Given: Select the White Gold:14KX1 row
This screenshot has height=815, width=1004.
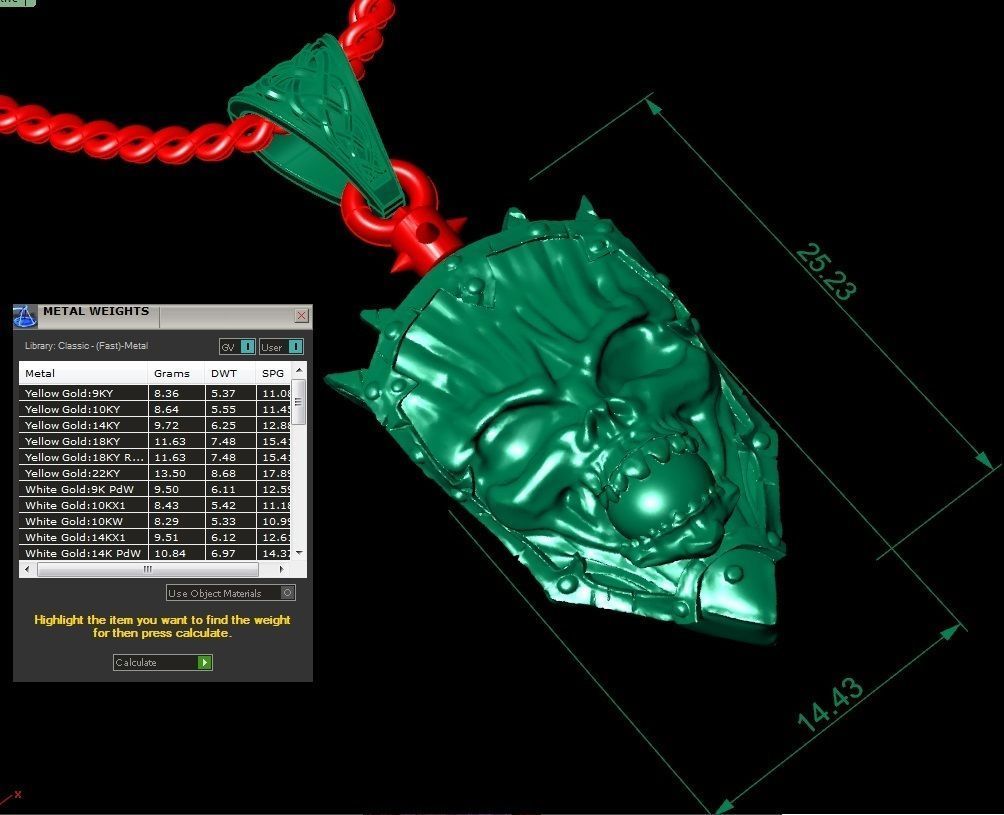Looking at the screenshot, I should pos(155,537).
